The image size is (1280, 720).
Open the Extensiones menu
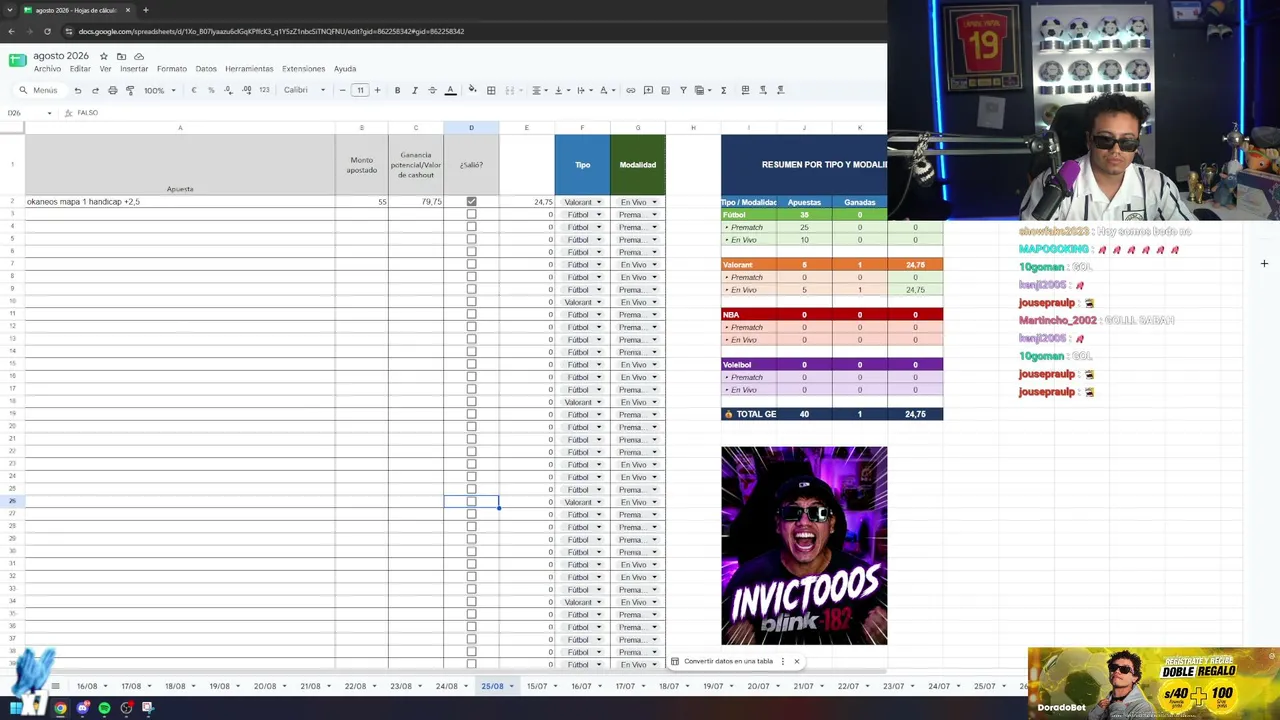coord(303,69)
